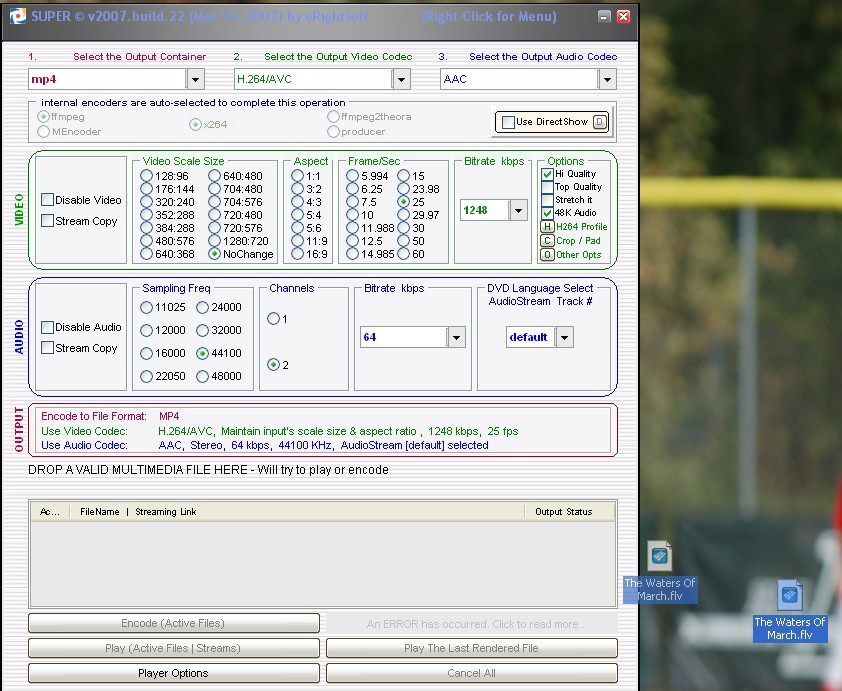
Task: Tick Disable Audio in the Audio section
Action: [47, 327]
